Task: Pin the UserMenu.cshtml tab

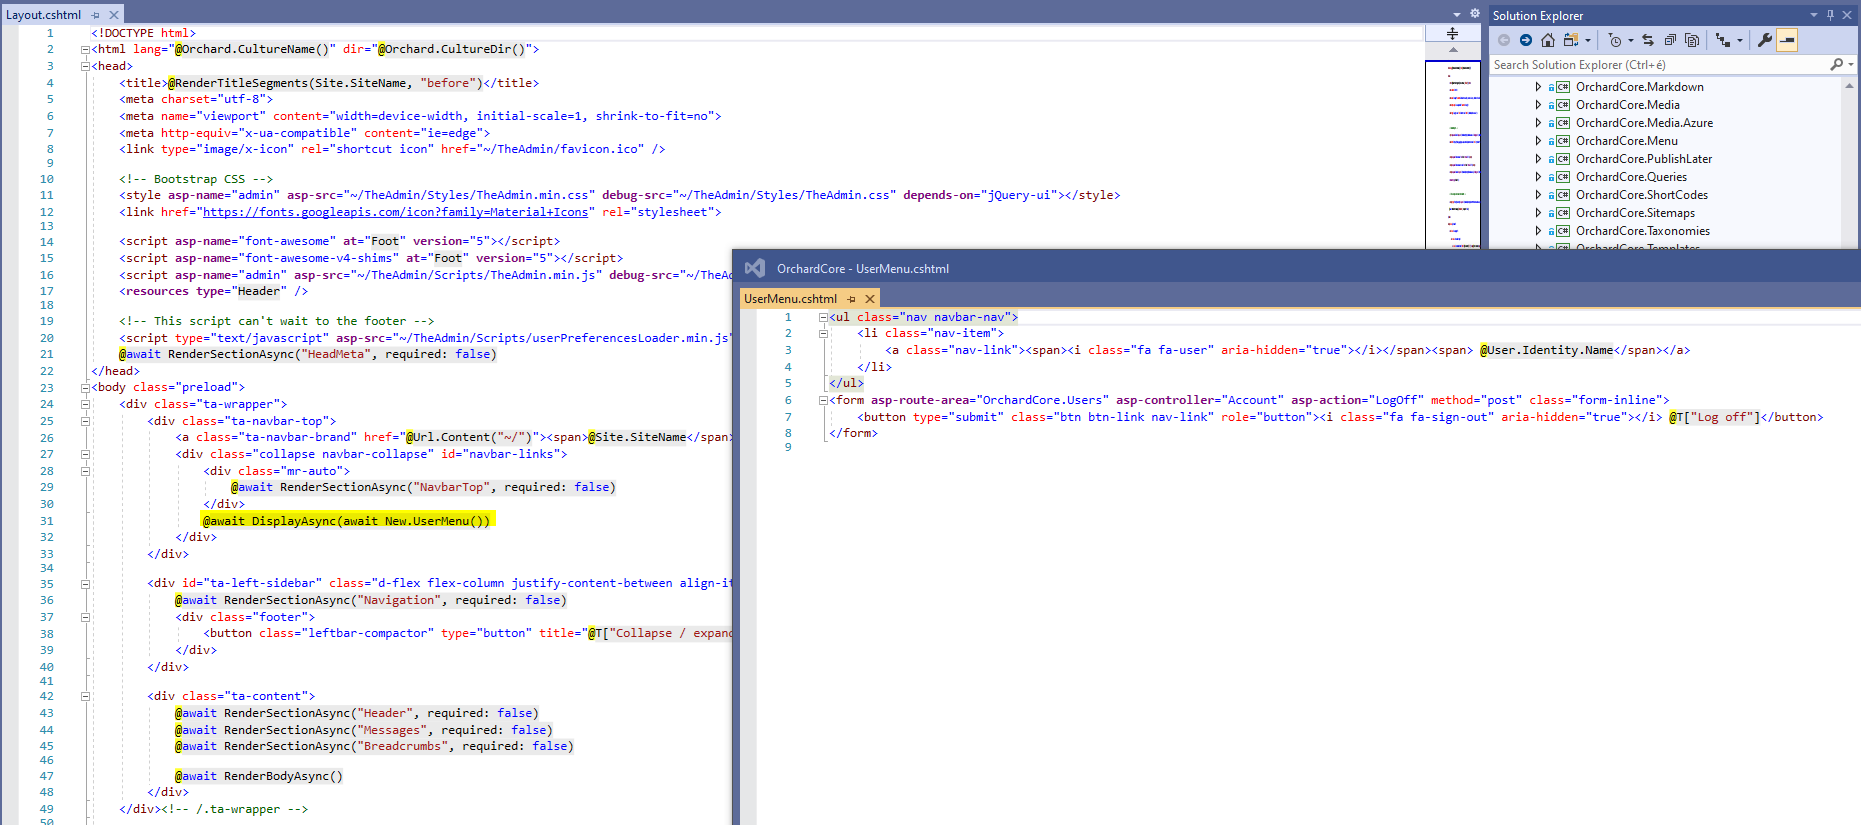Action: click(852, 299)
